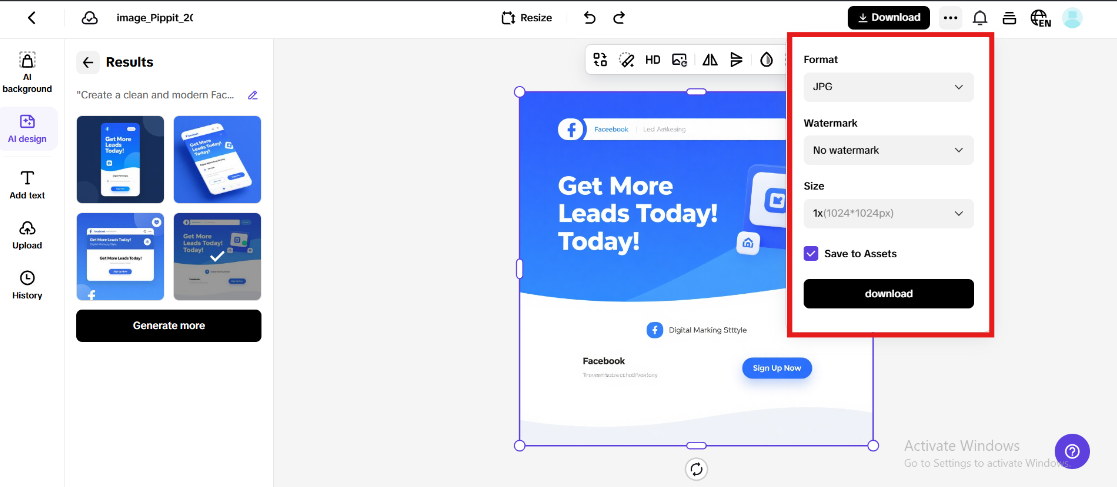Image resolution: width=1117 pixels, height=487 pixels.
Task: Go back using top-left arrow
Action: (x=31, y=18)
